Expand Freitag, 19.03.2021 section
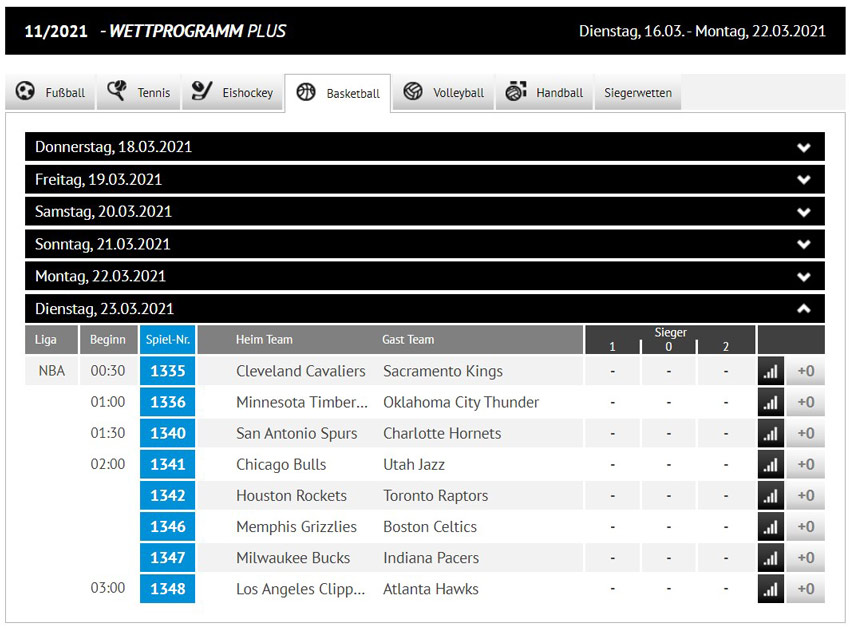Screen dimensions: 850x629 pyautogui.click(x=425, y=179)
